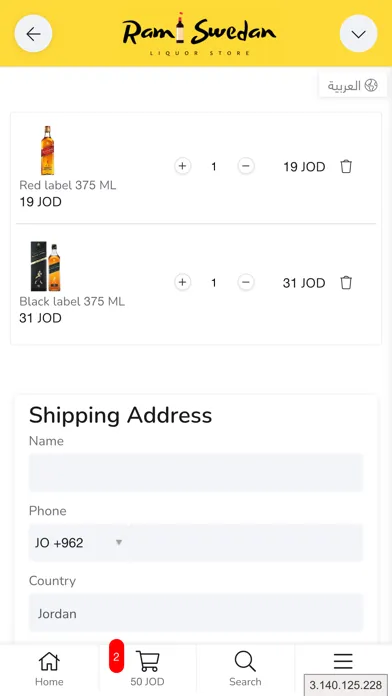This screenshot has height=696, width=392.
Task: Delete Red label 375 ML from cart
Action: coord(346,166)
